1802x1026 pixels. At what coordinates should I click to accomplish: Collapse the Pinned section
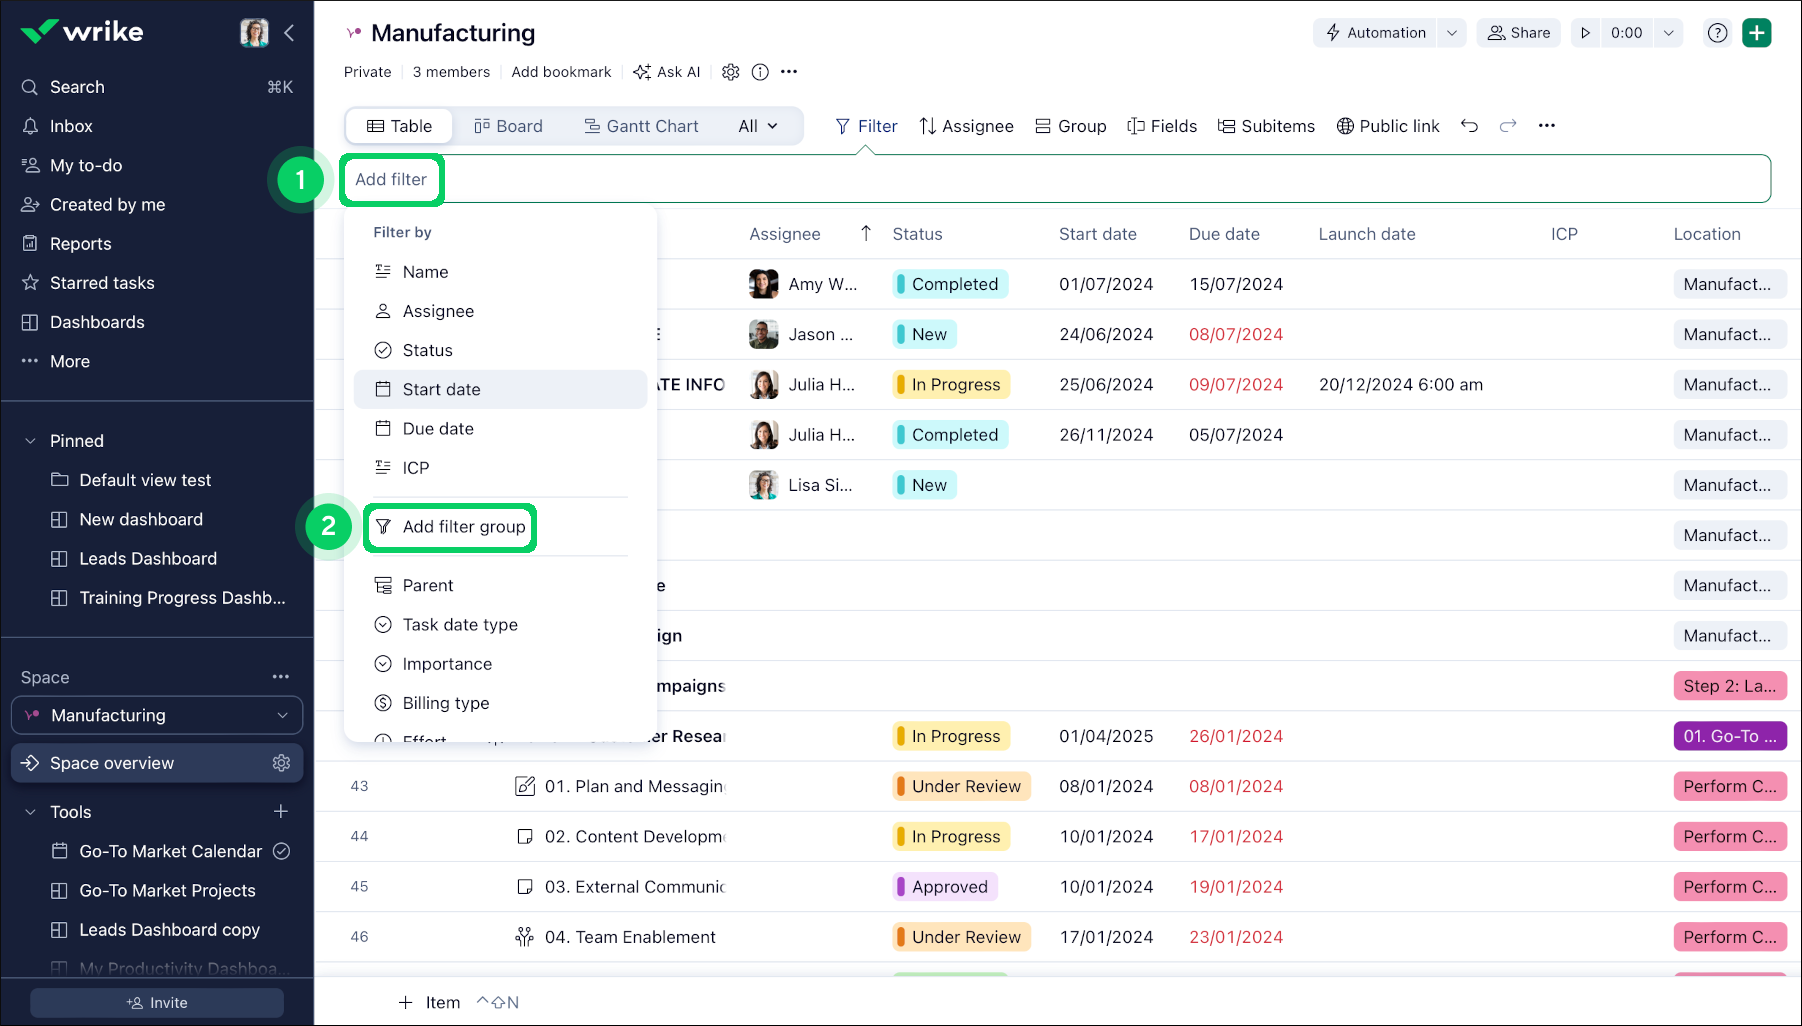point(30,441)
